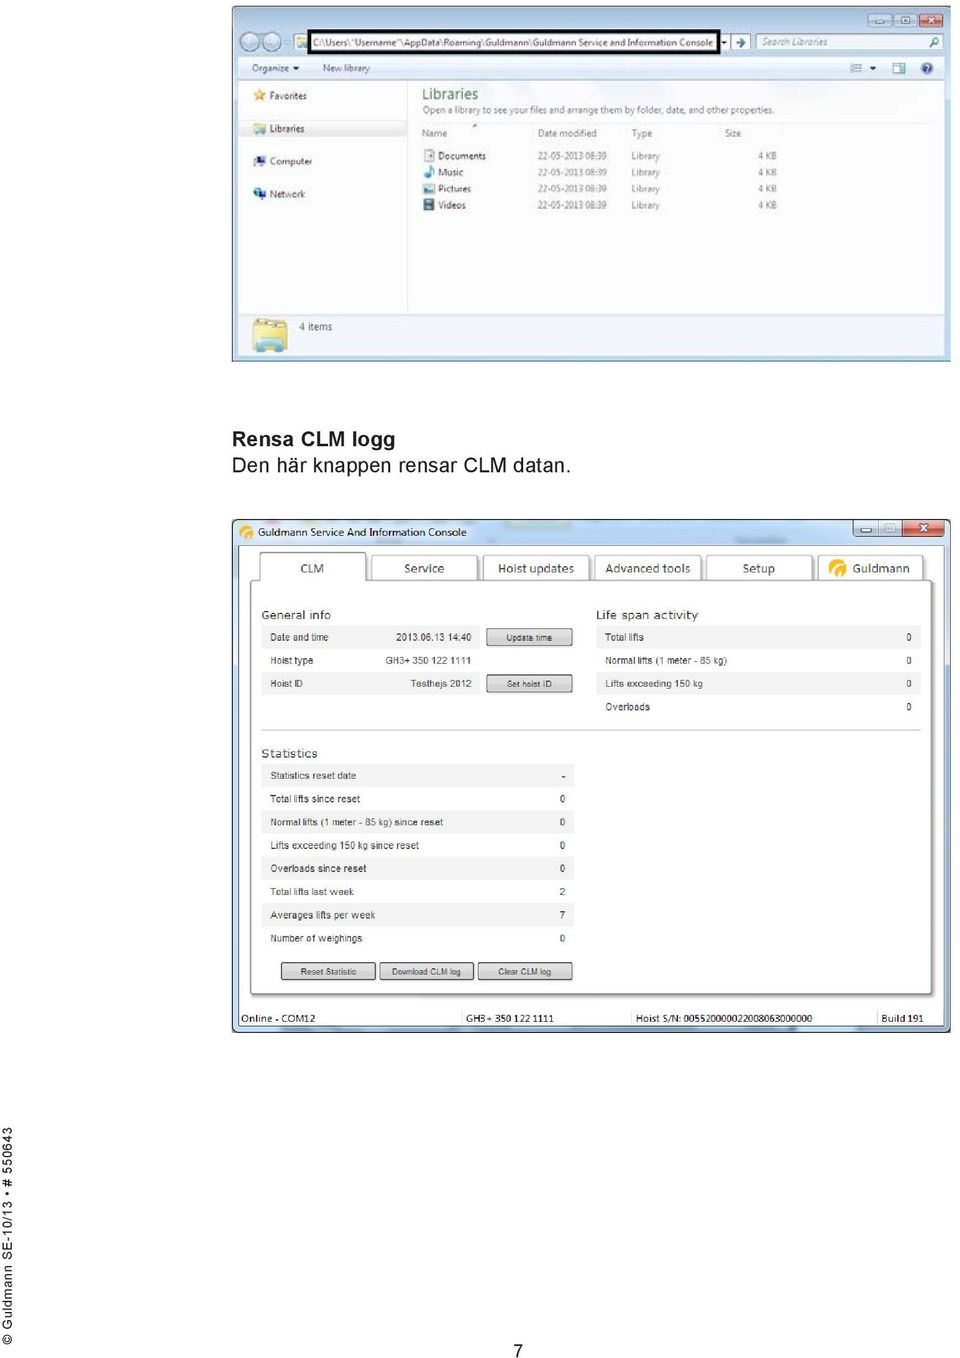This screenshot has height=1358, width=960.
Task: Click the "Total lifts" row under Life span activity
Action: click(x=758, y=637)
